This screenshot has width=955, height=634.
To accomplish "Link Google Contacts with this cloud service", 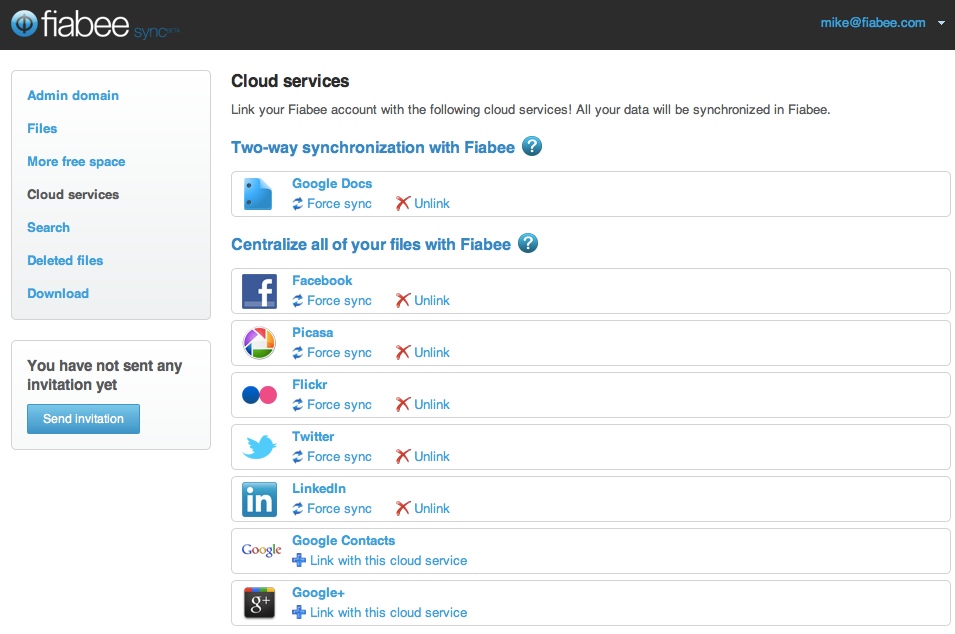I will (x=380, y=560).
